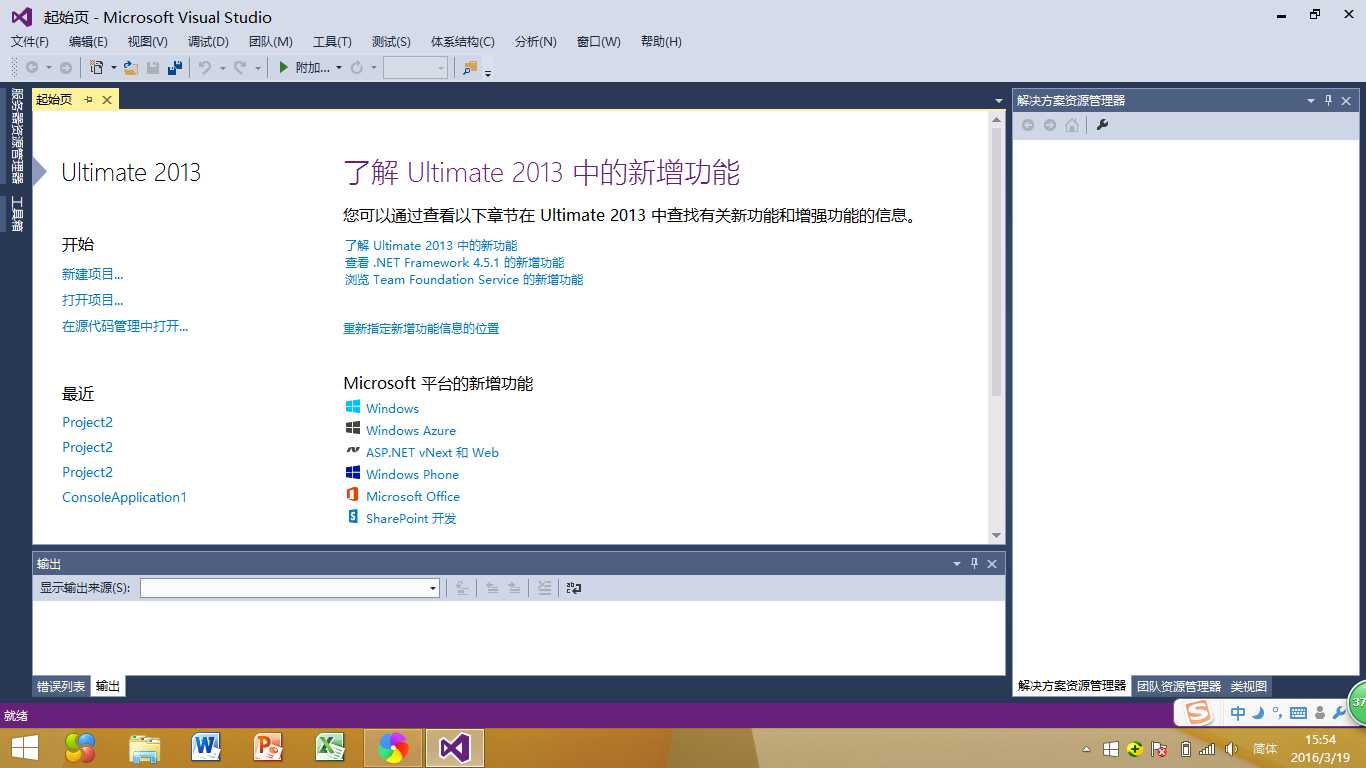This screenshot has height=768, width=1366.
Task: Click the Start Page scroll-down arrow
Action: tap(996, 536)
